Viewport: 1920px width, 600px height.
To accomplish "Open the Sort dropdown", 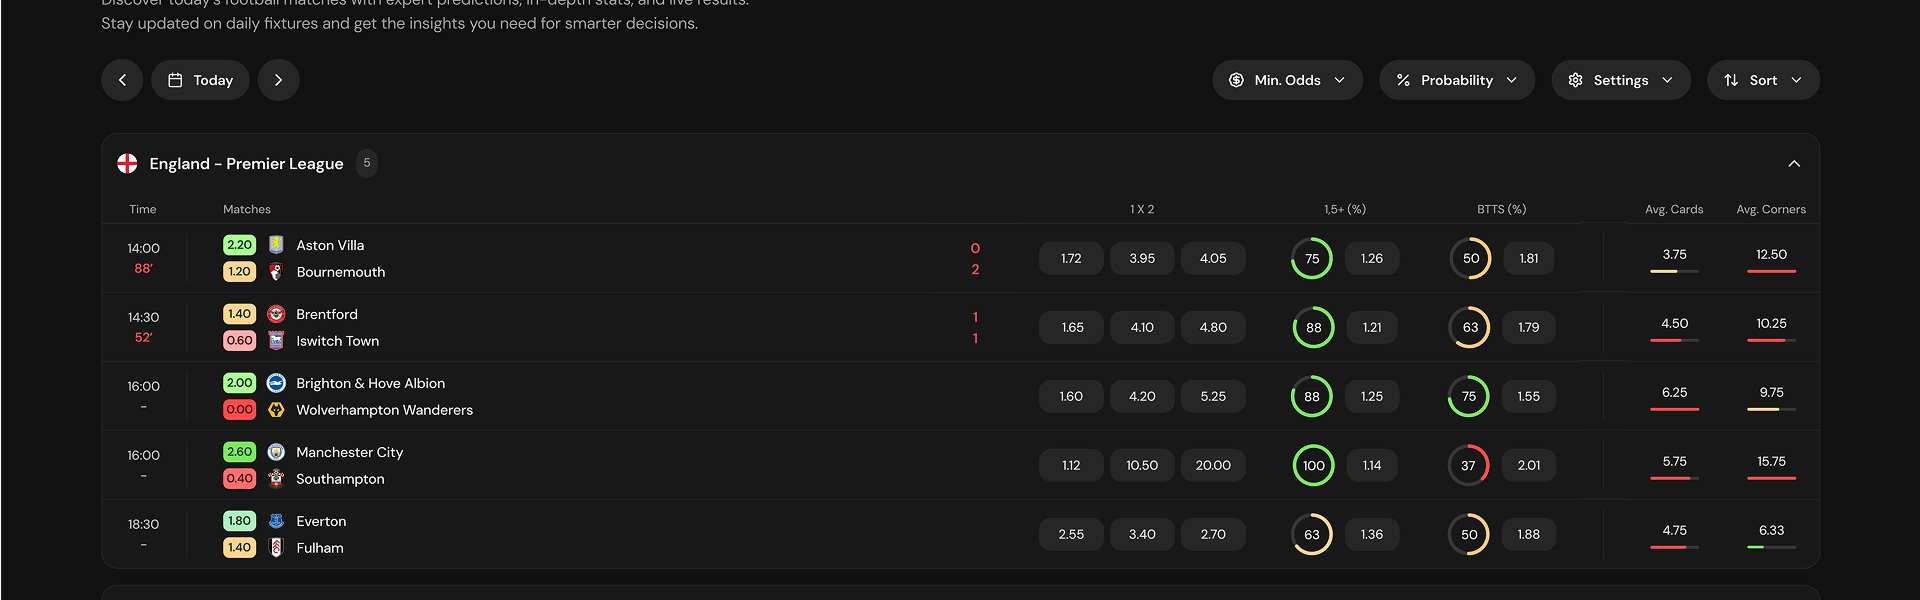I will click(x=1763, y=80).
